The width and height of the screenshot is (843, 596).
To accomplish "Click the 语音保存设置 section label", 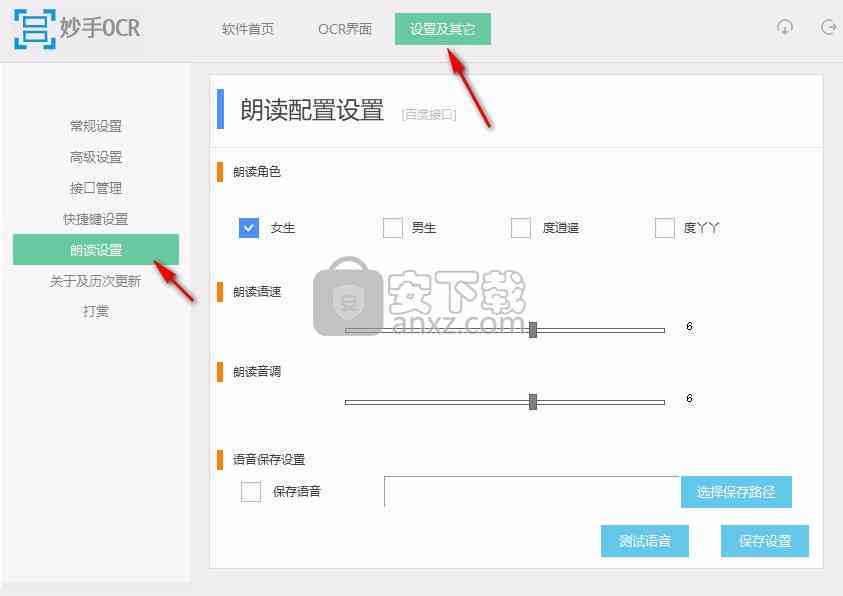I will pyautogui.click(x=269, y=459).
